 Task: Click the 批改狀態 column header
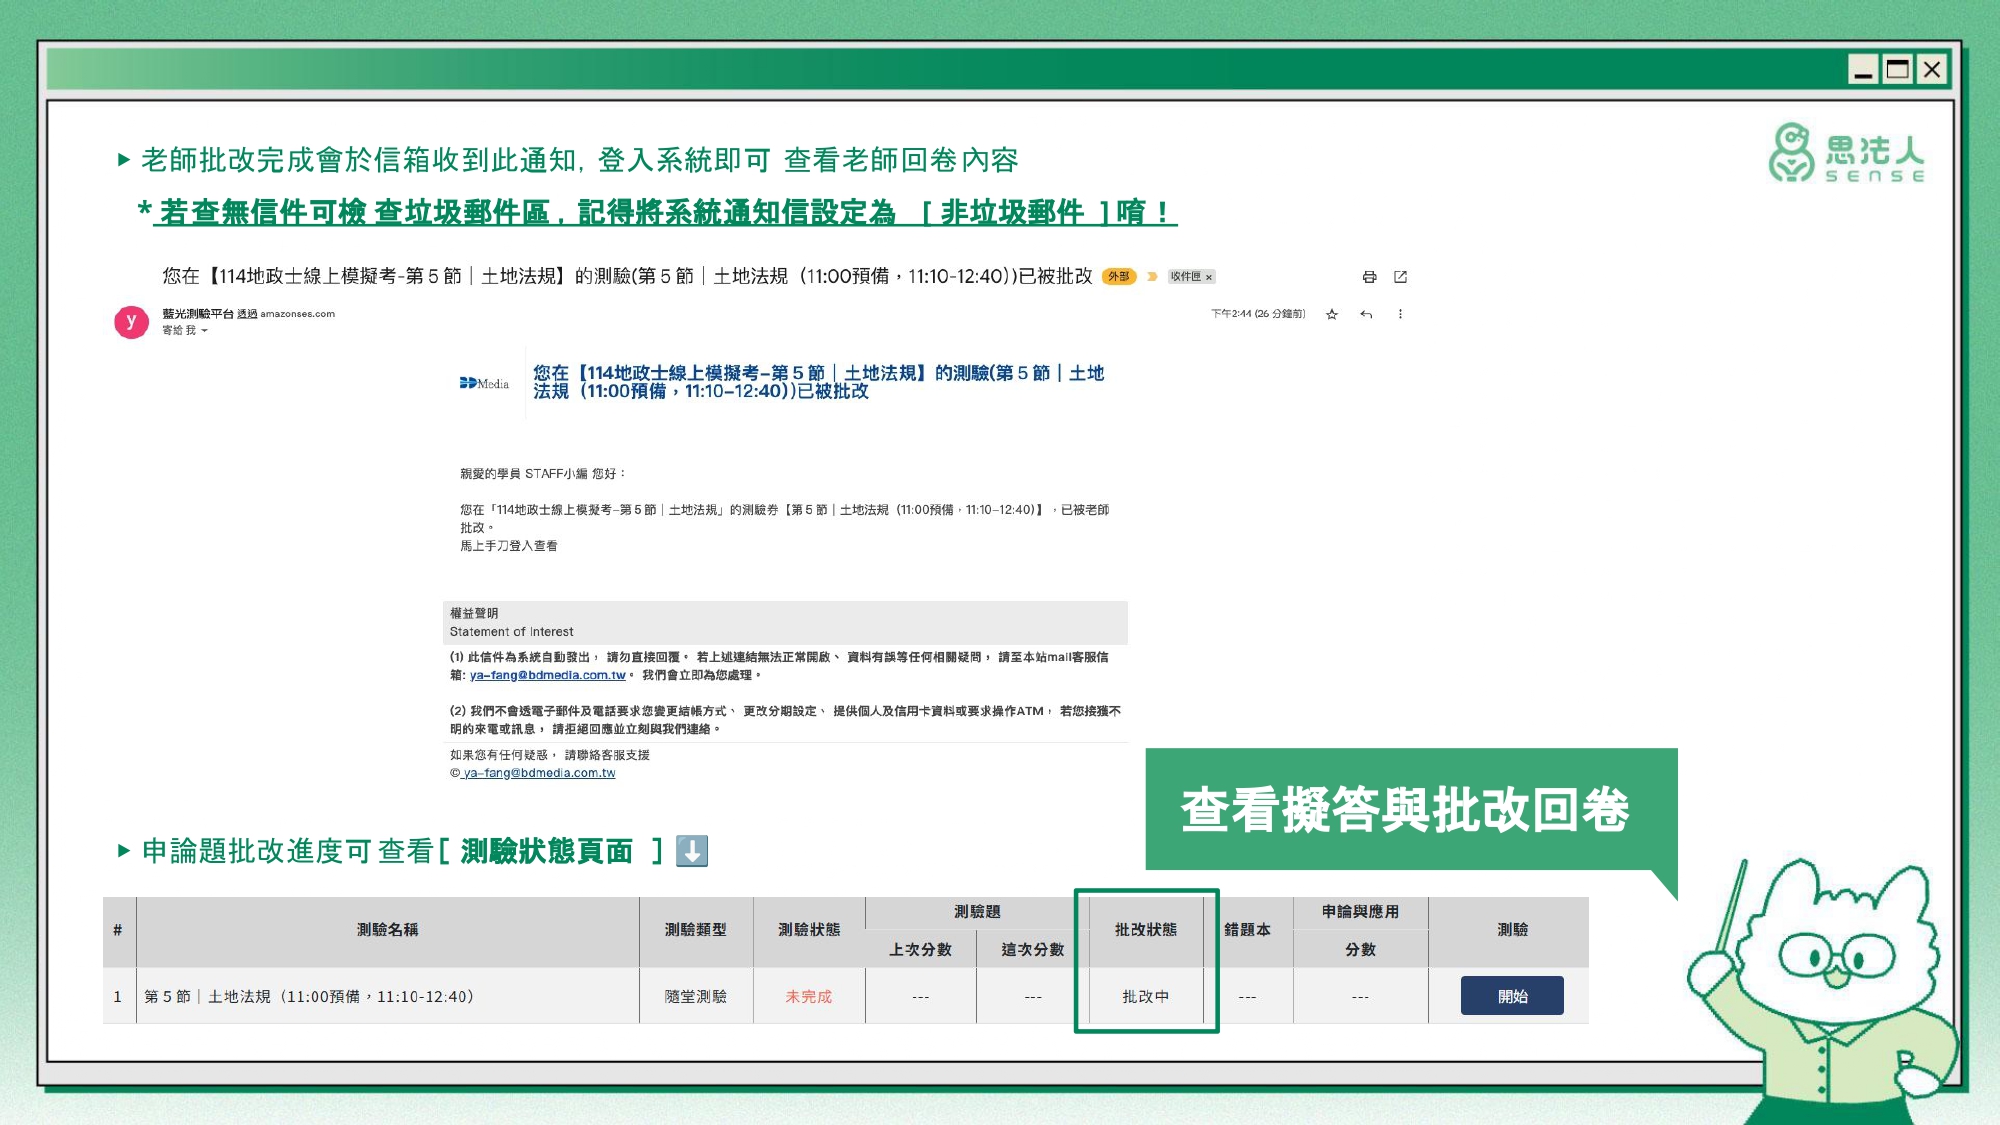tap(1145, 930)
